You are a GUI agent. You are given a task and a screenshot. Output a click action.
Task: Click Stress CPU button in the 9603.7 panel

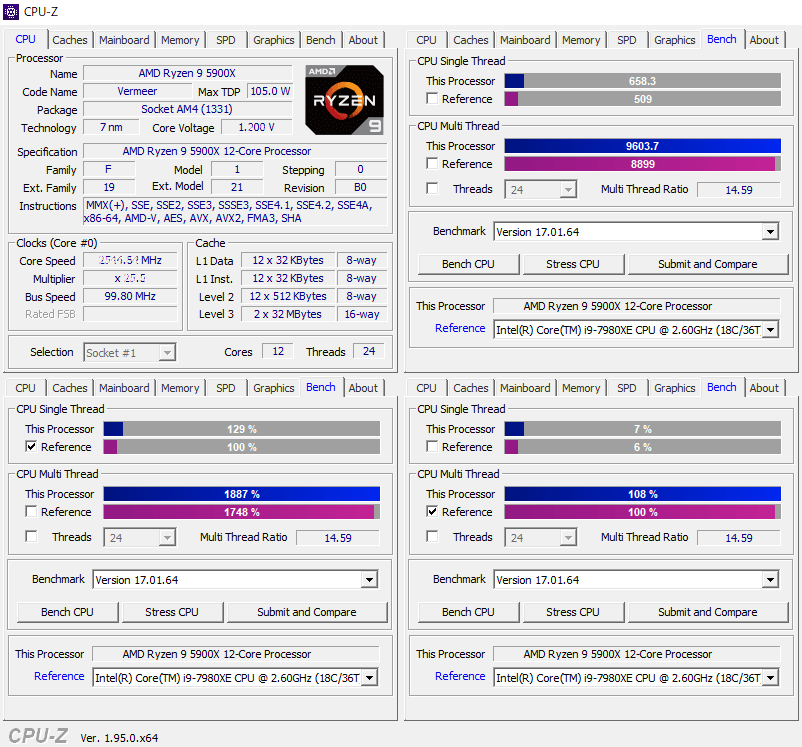573,264
